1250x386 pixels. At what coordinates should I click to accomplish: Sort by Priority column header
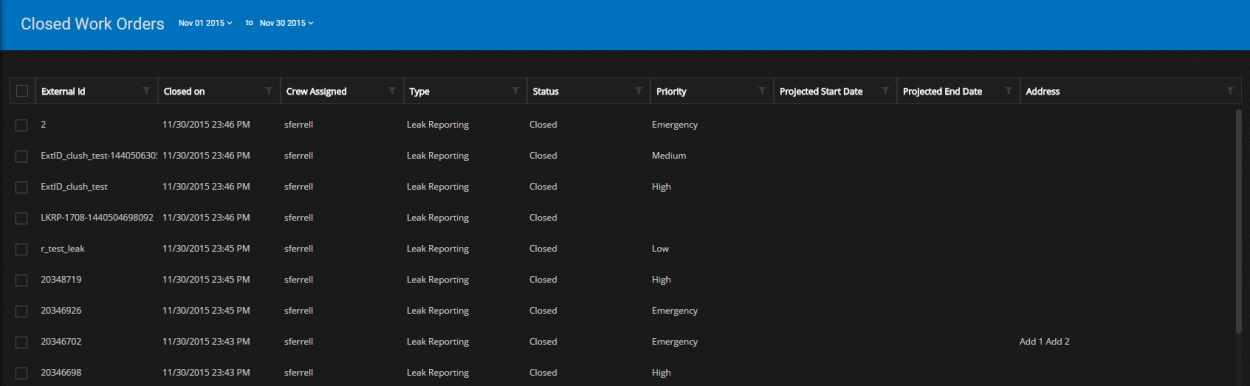point(671,91)
